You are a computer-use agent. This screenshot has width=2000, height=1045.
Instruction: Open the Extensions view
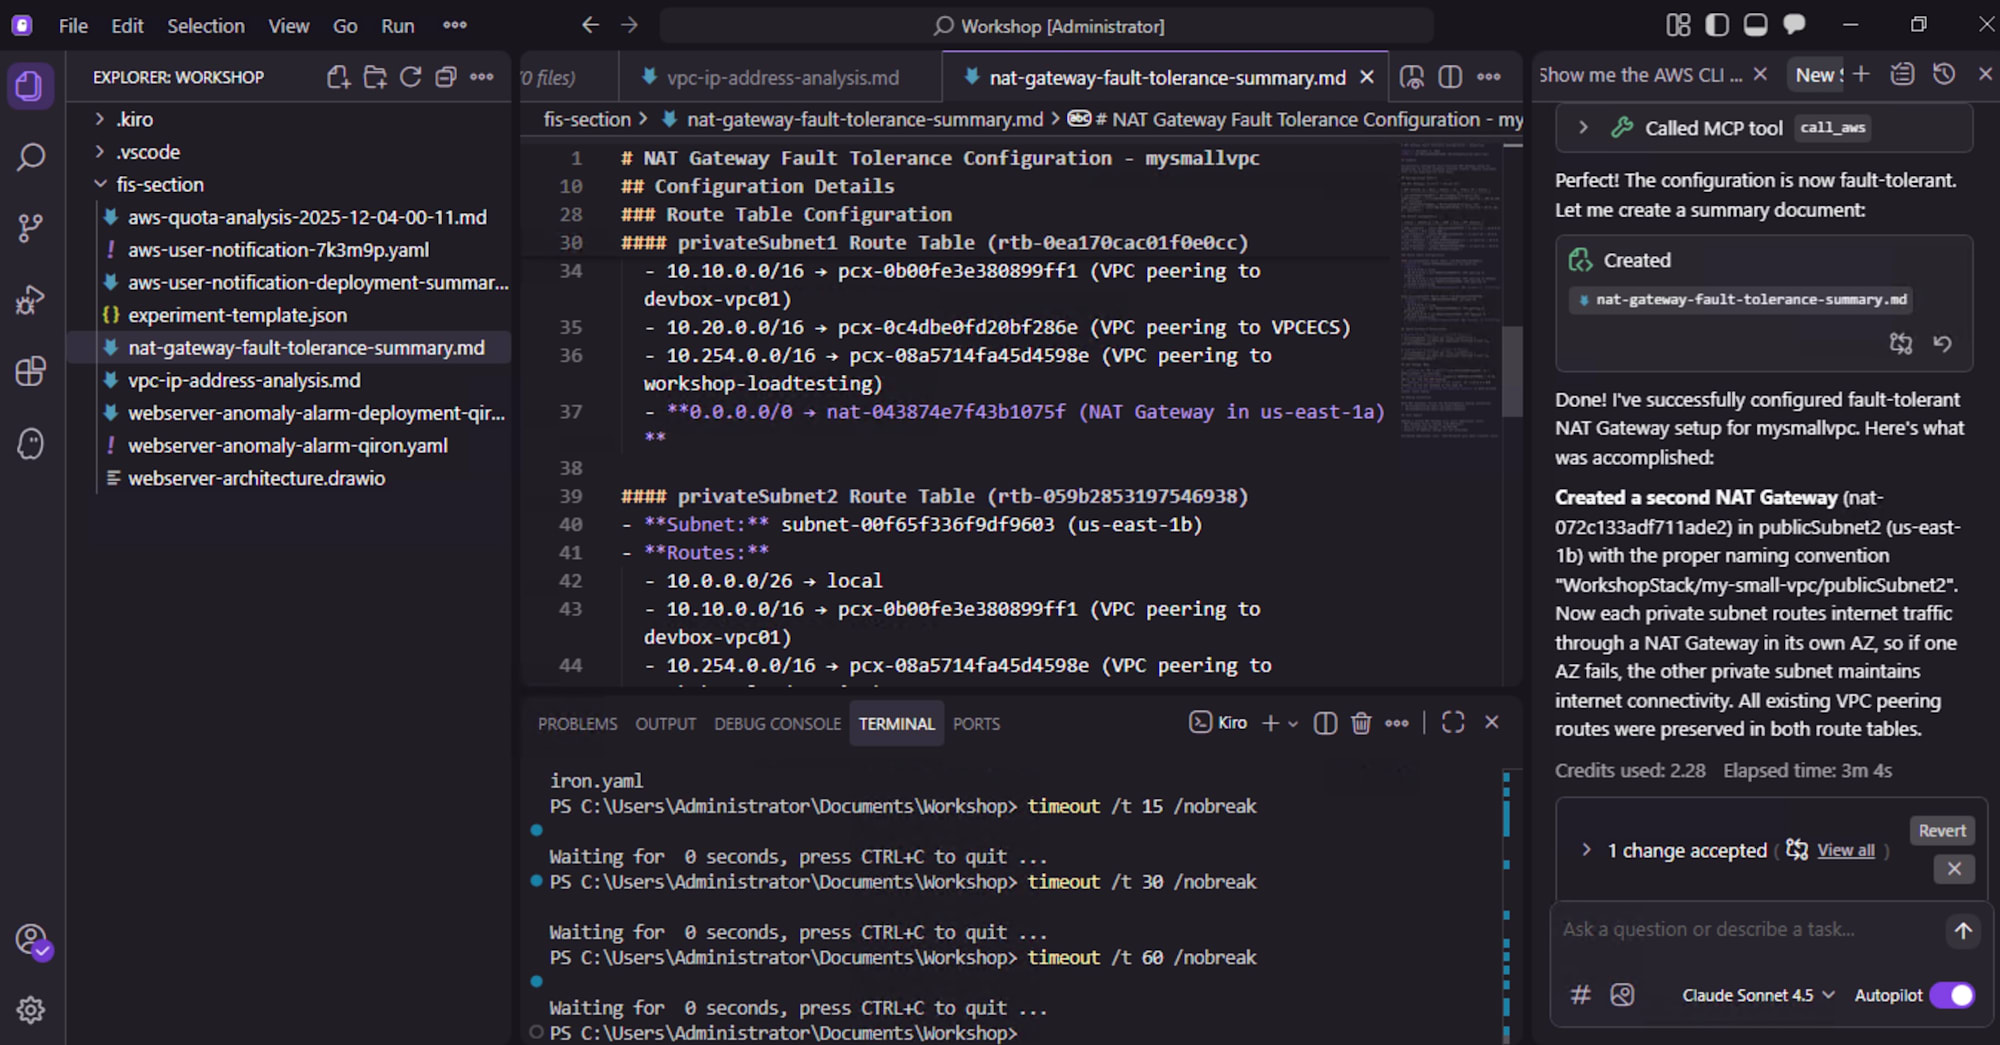click(x=30, y=372)
